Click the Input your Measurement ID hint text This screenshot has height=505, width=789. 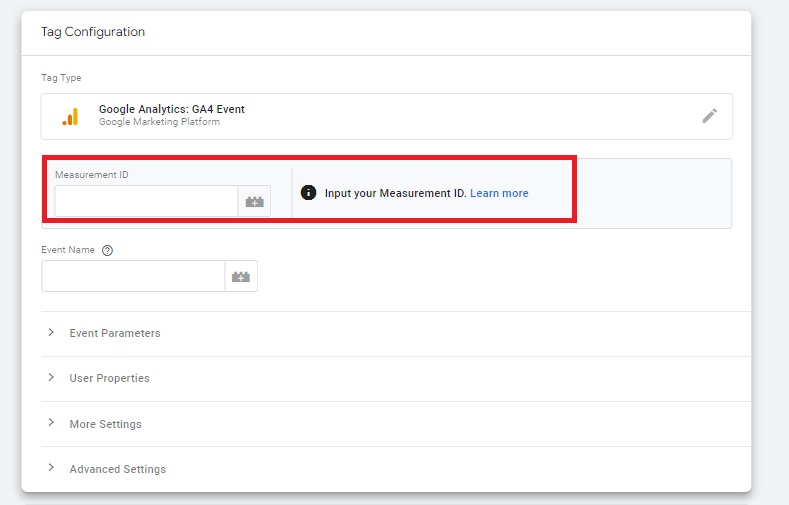pos(395,193)
